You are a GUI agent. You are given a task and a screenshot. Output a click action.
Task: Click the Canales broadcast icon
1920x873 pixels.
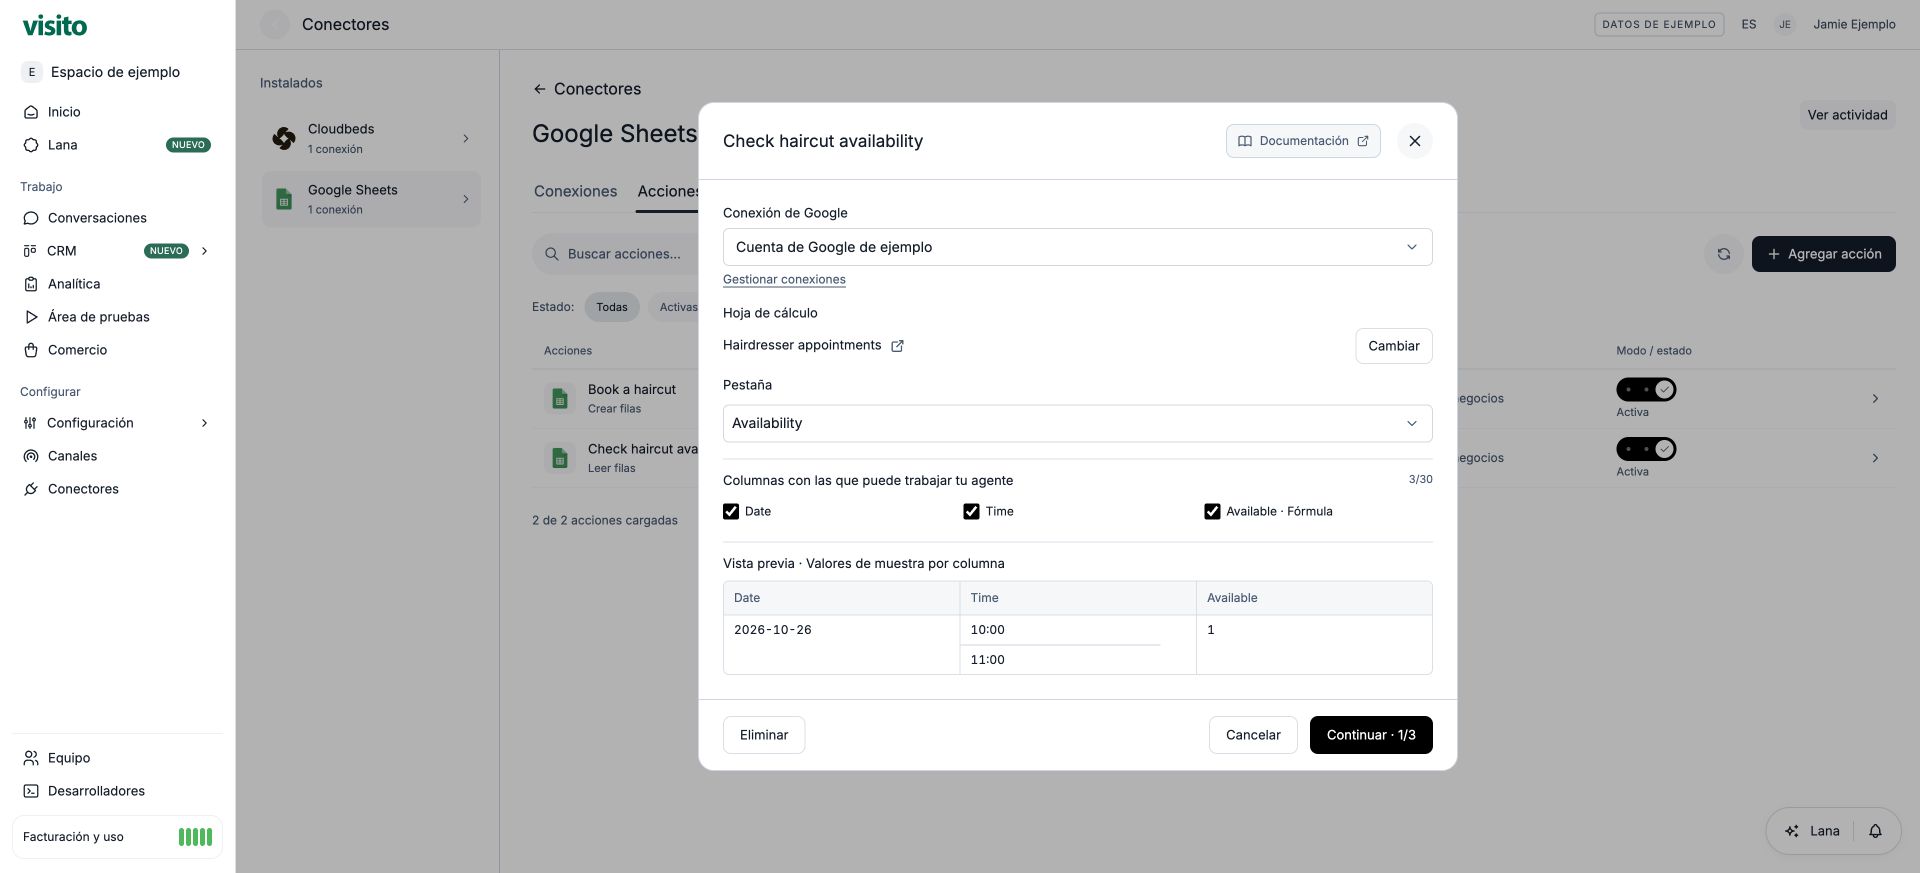[x=31, y=456]
